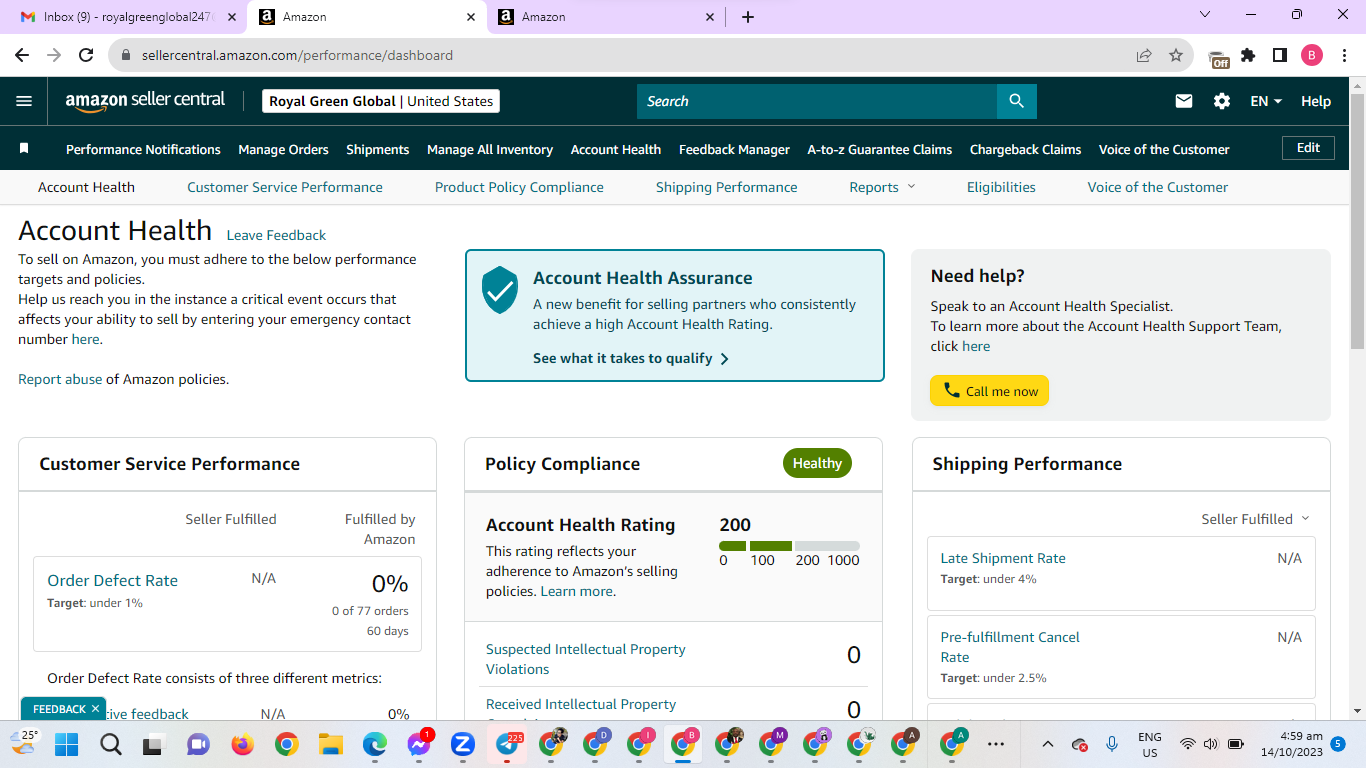The height and width of the screenshot is (768, 1366).
Task: Click the Amazon Seller Central logo
Action: click(x=145, y=101)
